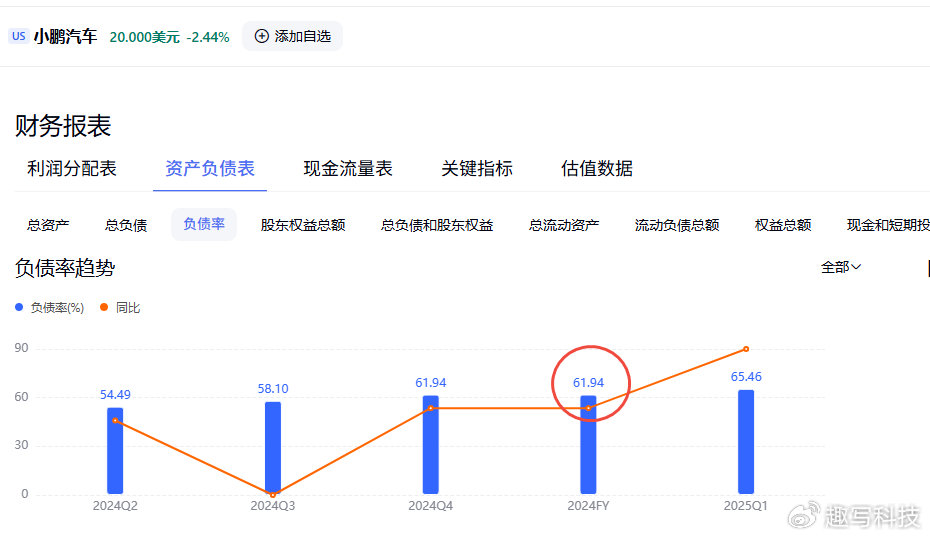Click the 财务报表 heading
Image resolution: width=930 pixels, height=538 pixels.
(63, 126)
